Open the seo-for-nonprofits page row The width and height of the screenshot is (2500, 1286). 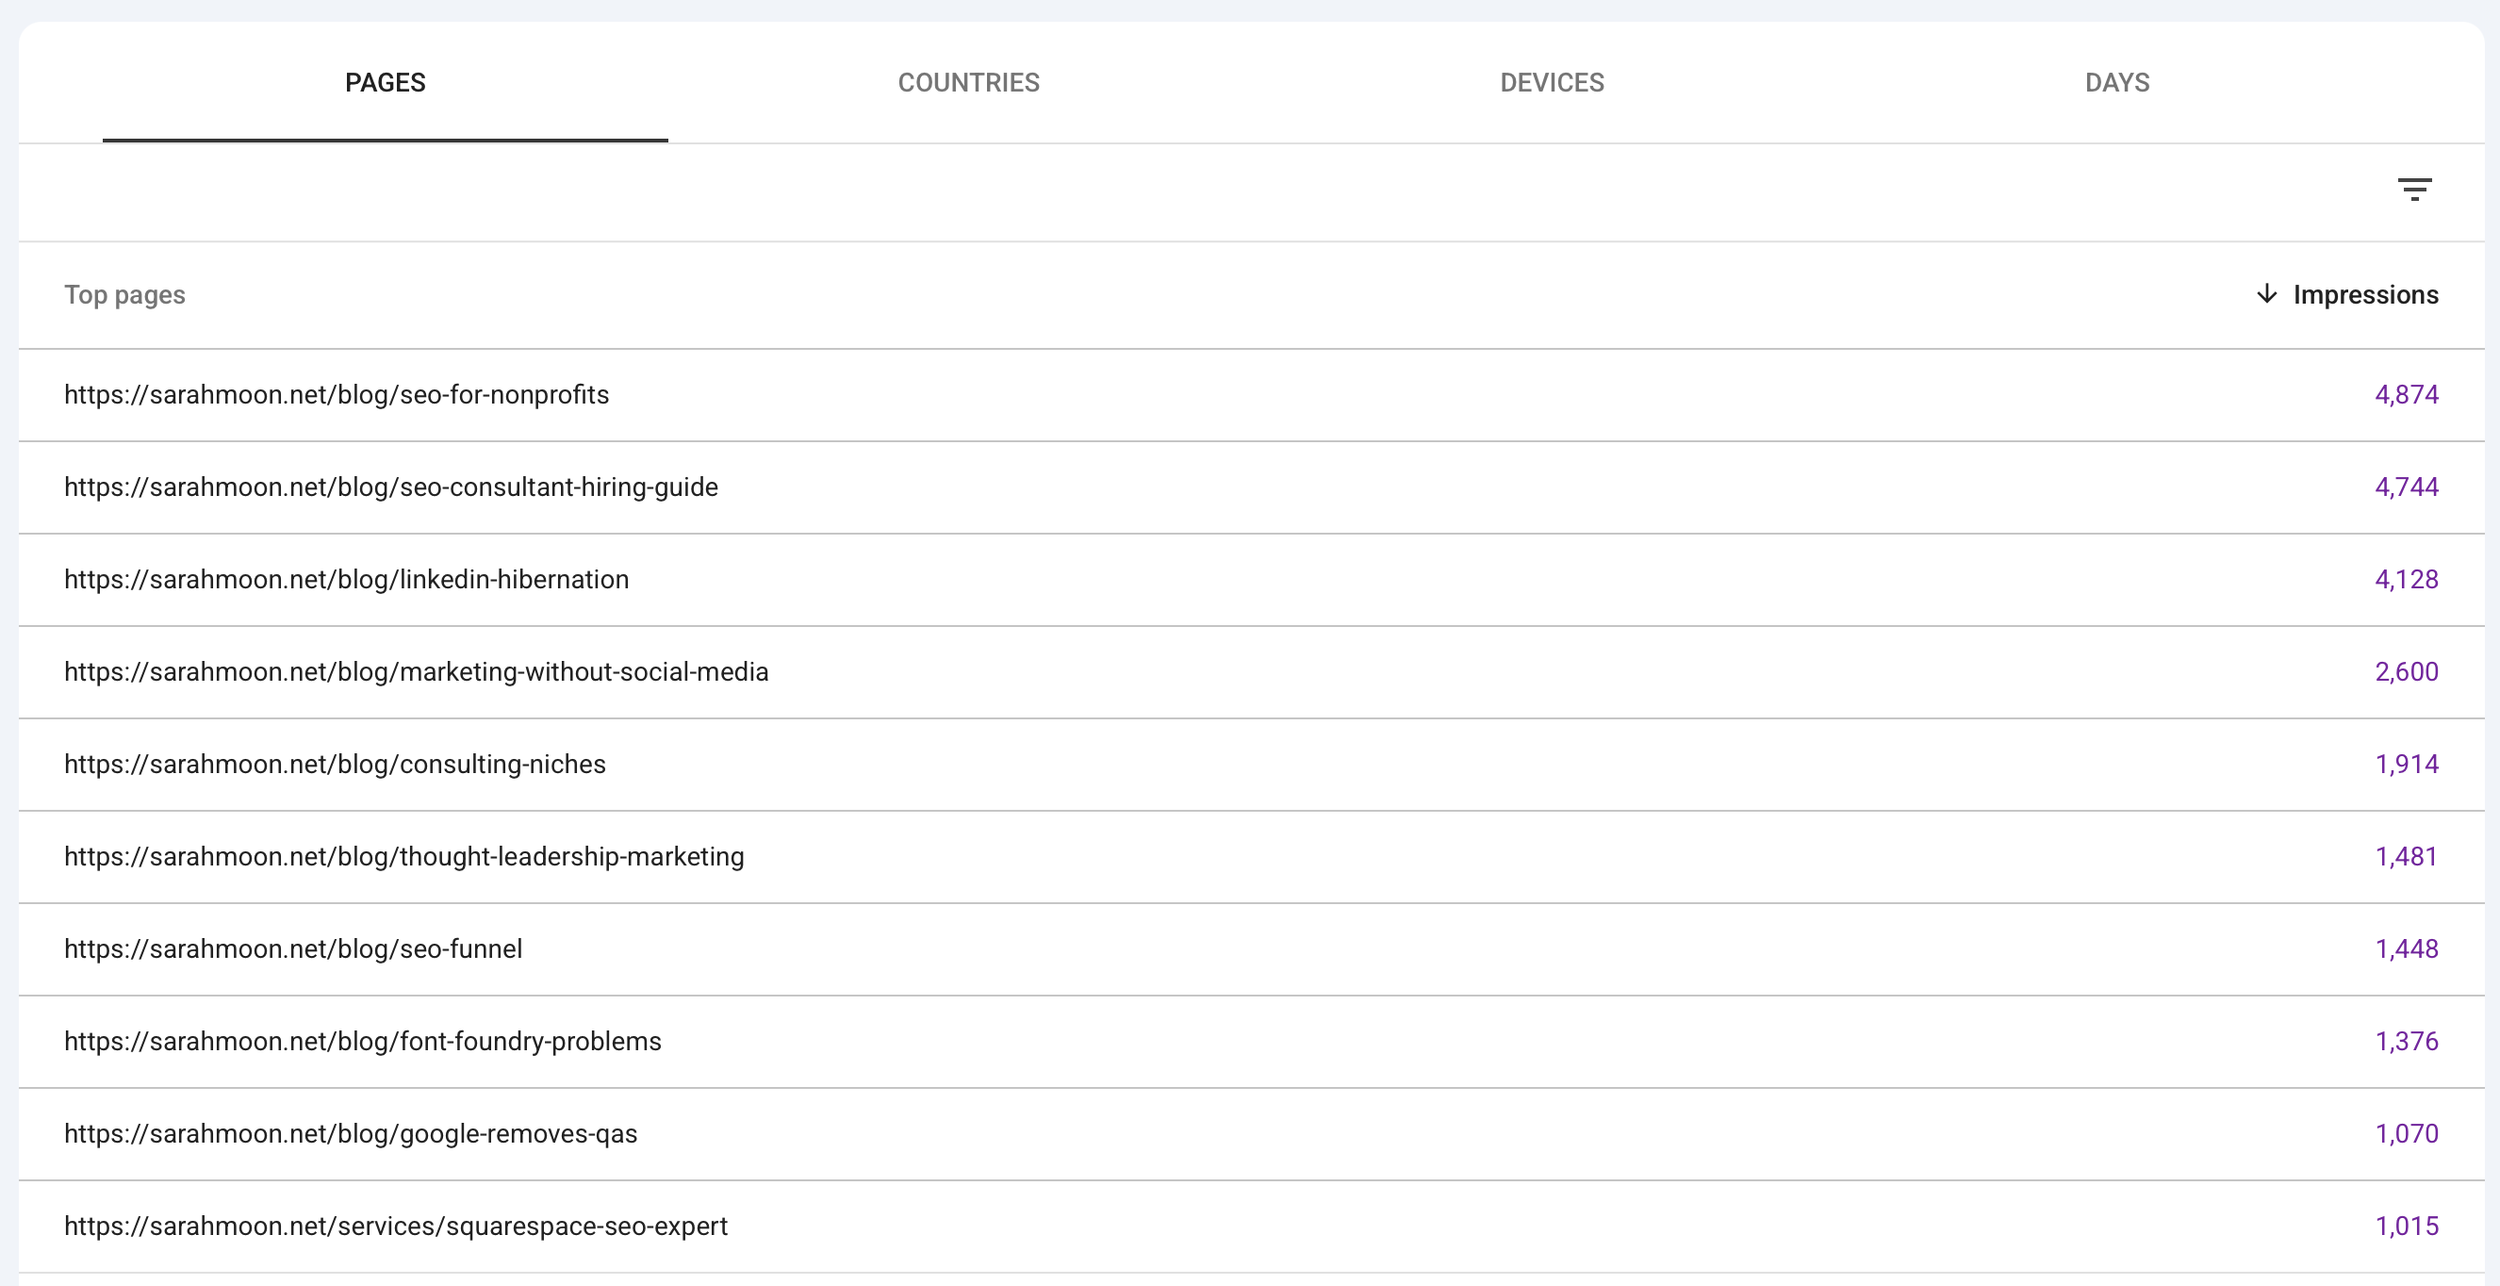(1251, 395)
